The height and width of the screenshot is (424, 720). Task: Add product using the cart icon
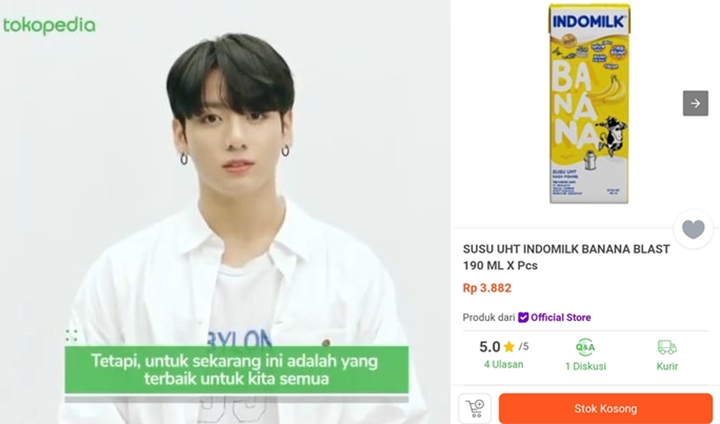click(x=475, y=408)
